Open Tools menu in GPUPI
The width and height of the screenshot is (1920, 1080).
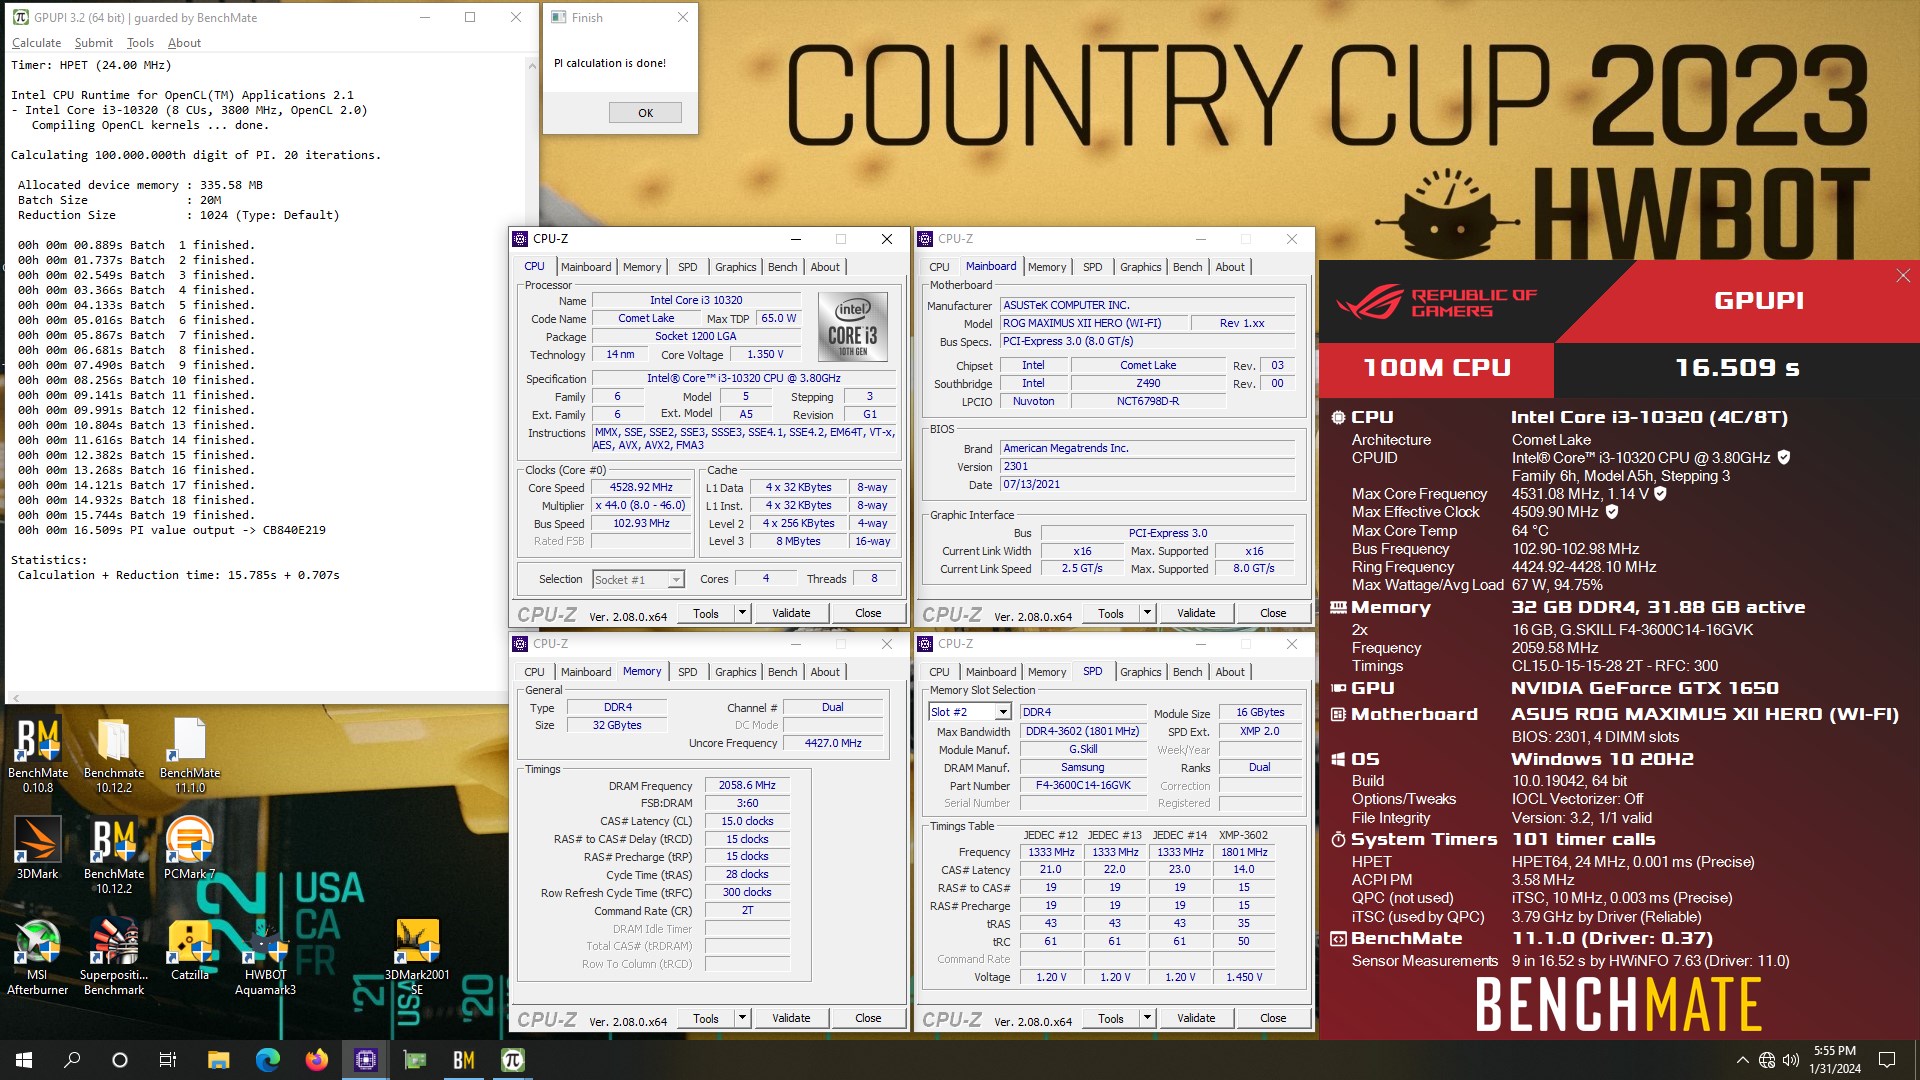[x=140, y=43]
